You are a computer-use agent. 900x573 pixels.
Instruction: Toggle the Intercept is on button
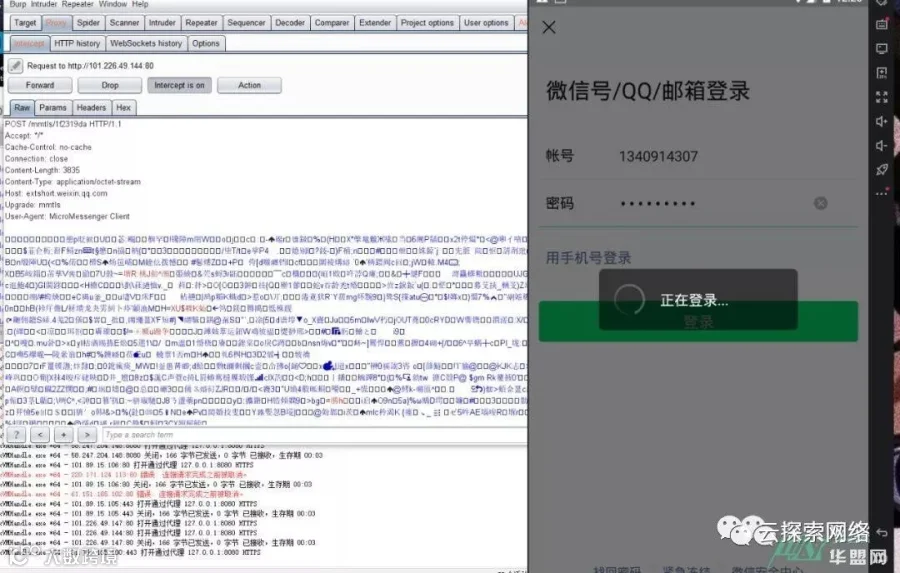click(x=179, y=85)
